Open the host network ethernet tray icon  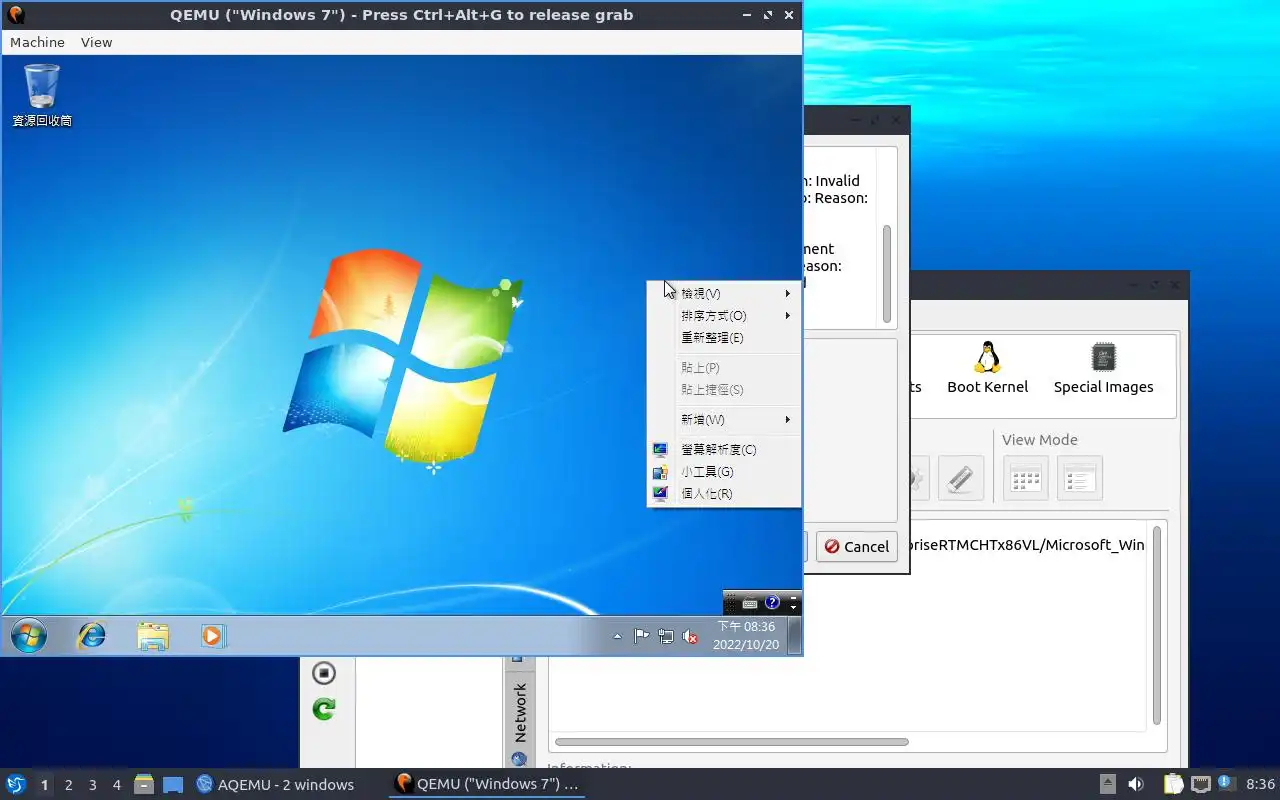[x=1201, y=784]
